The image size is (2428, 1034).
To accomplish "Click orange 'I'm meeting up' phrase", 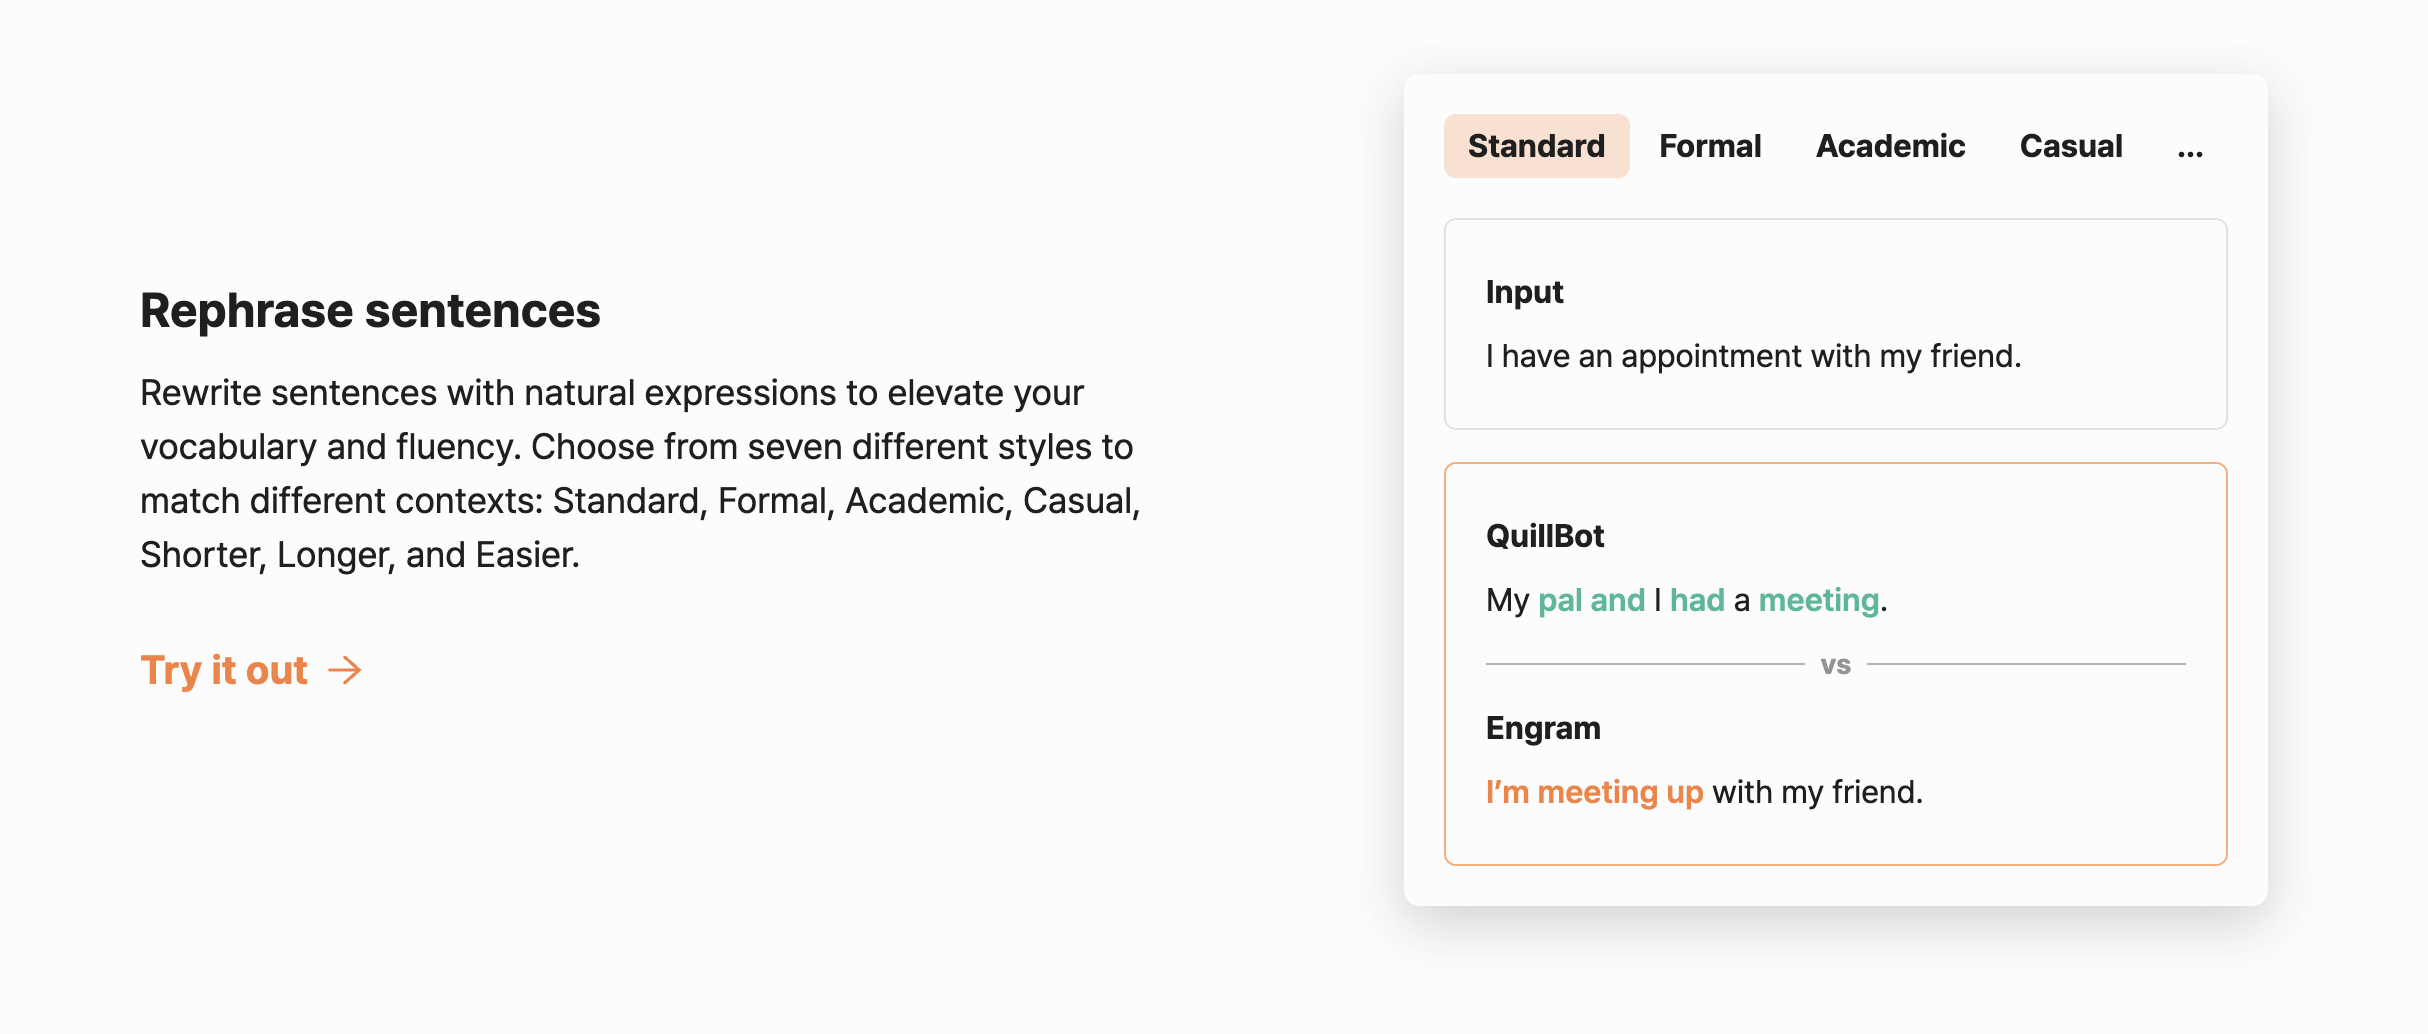I will click(x=1594, y=792).
